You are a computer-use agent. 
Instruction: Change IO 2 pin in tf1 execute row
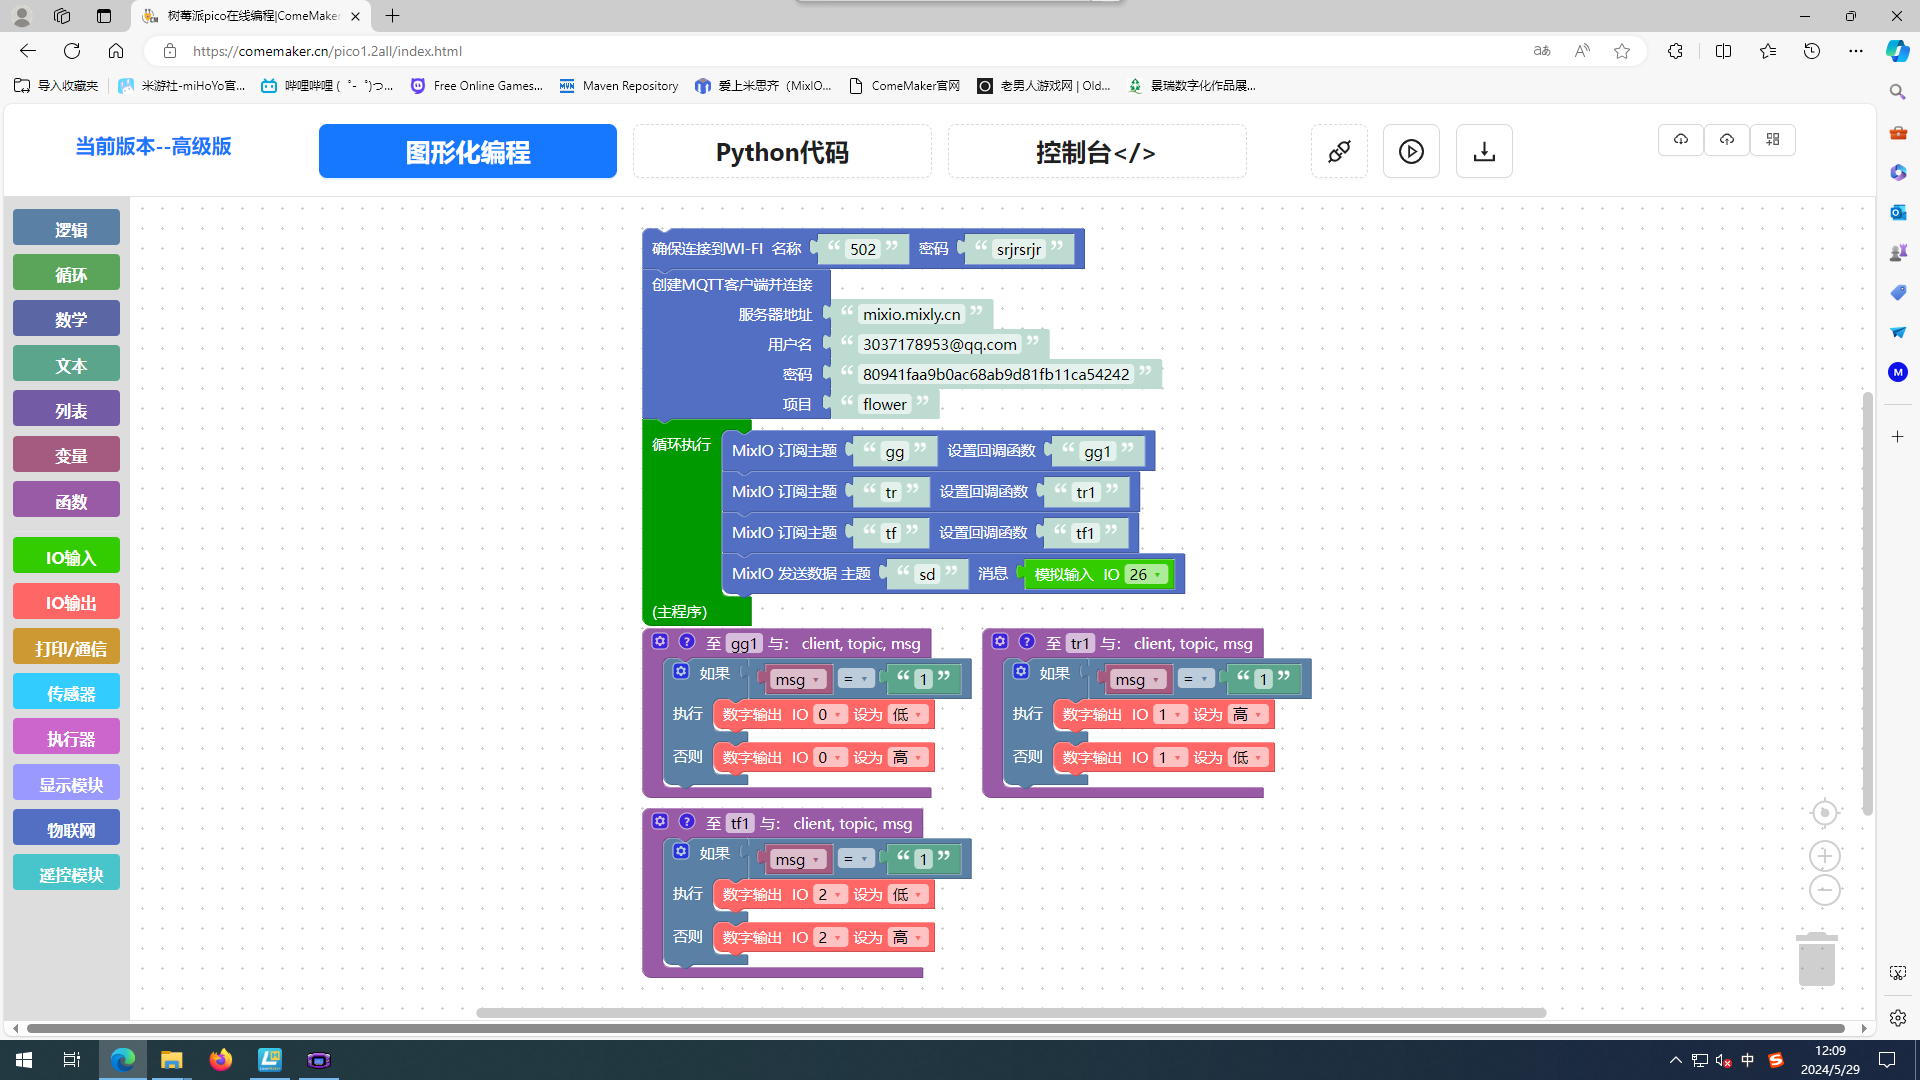pyautogui.click(x=830, y=894)
